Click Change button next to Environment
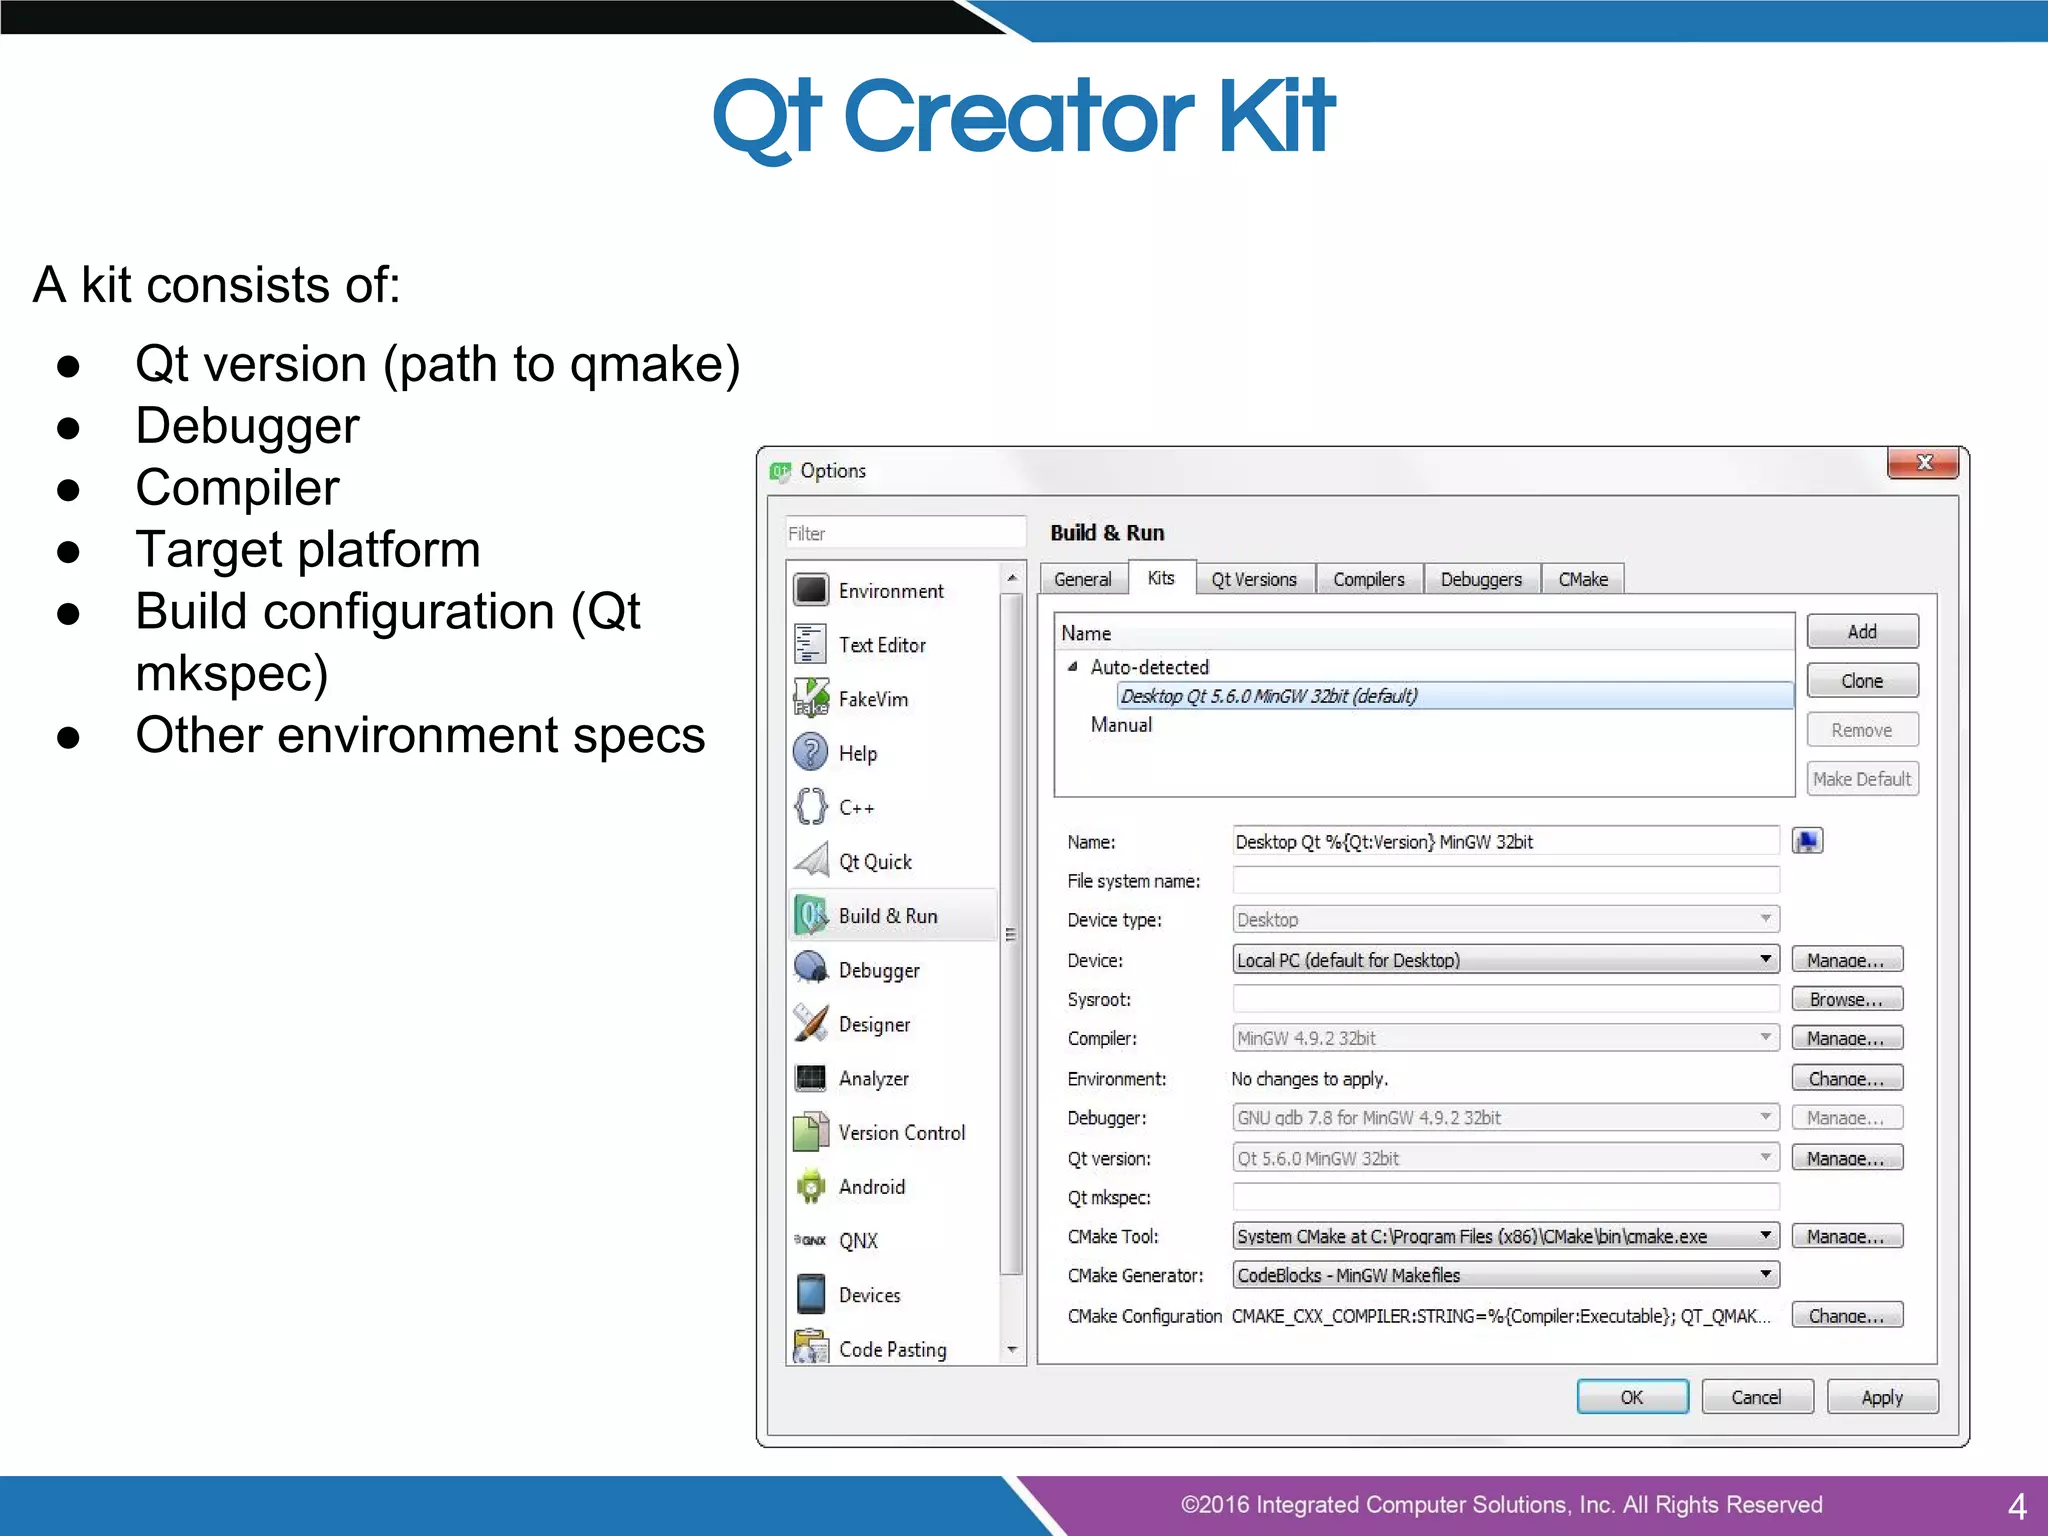The height and width of the screenshot is (1536, 2048). [1846, 1078]
